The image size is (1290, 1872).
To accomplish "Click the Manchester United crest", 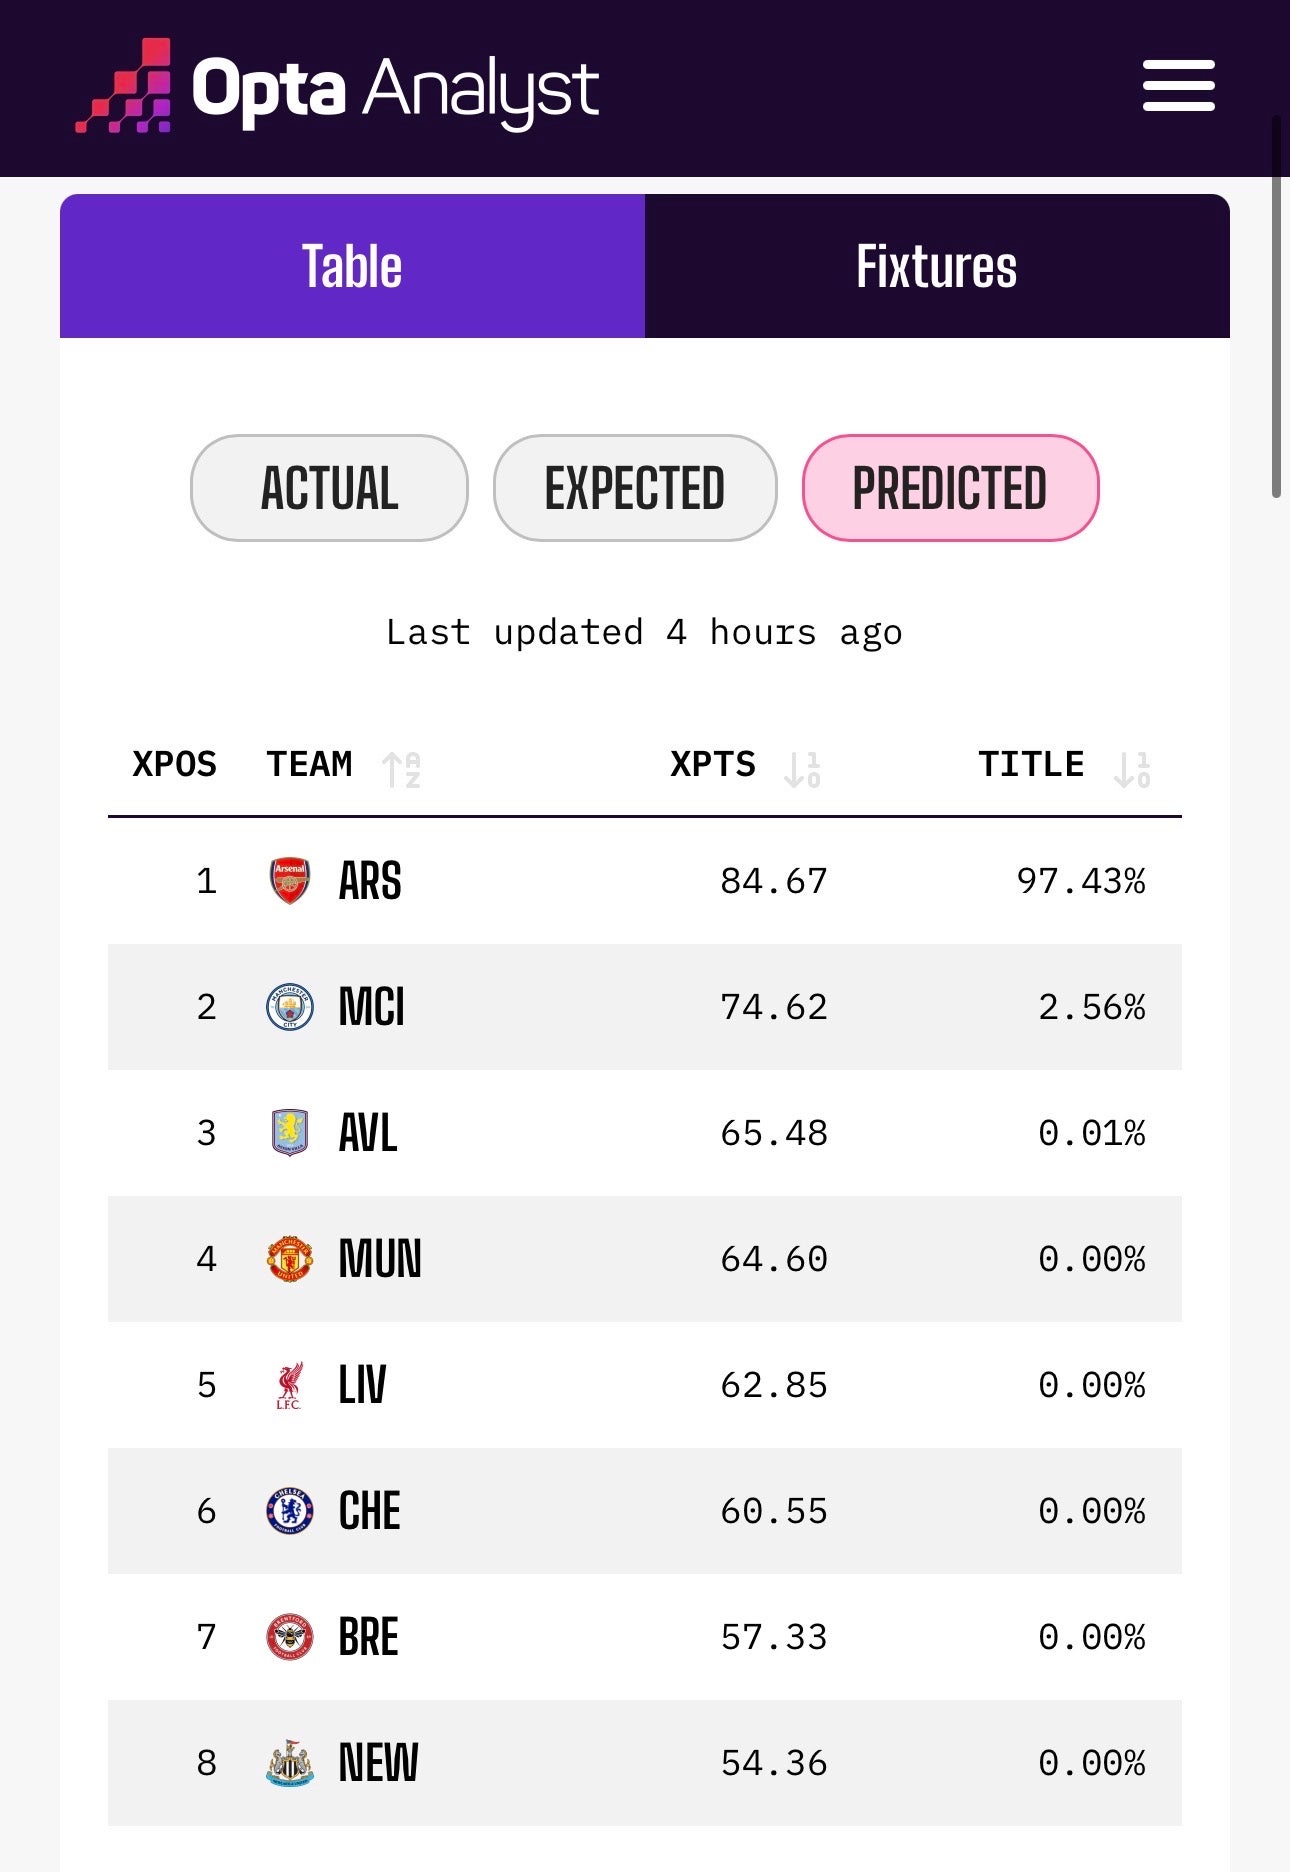I will click(290, 1259).
